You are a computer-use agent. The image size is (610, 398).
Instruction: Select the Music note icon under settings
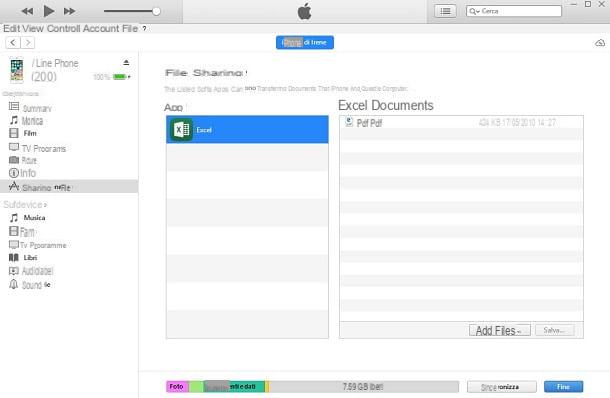click(x=14, y=120)
